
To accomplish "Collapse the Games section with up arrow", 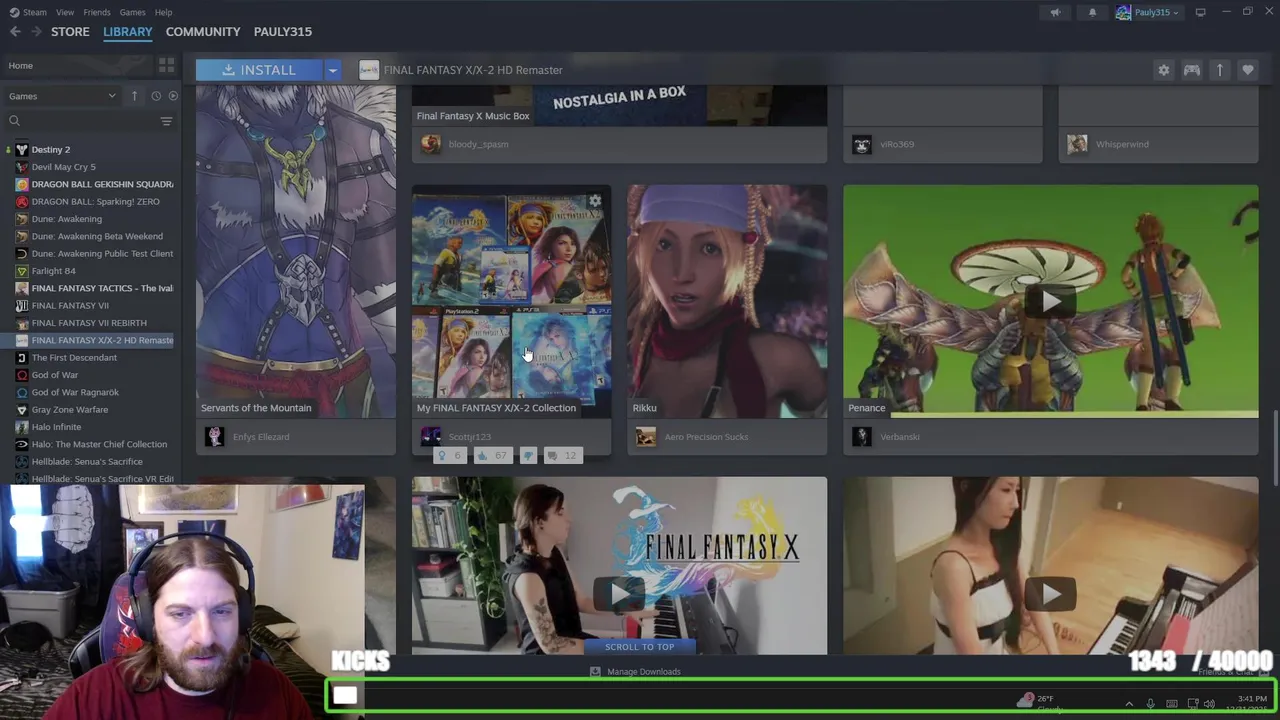I will tap(134, 96).
